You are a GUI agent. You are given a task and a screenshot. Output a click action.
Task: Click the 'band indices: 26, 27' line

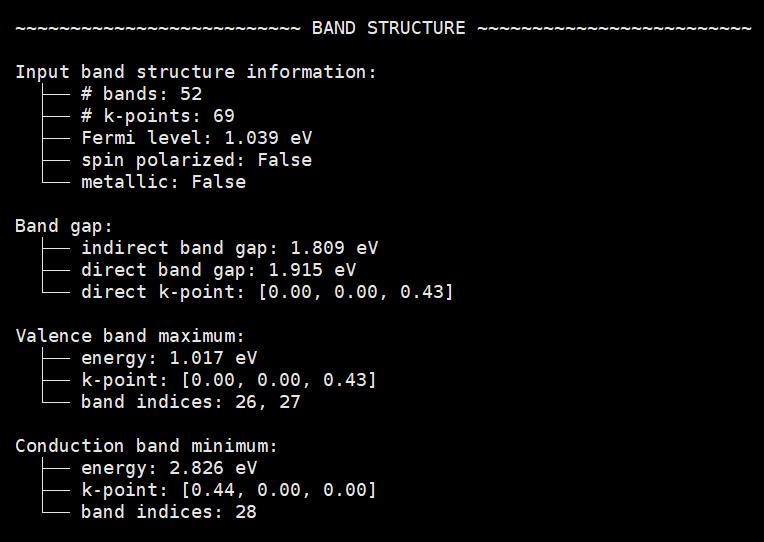[x=191, y=402]
